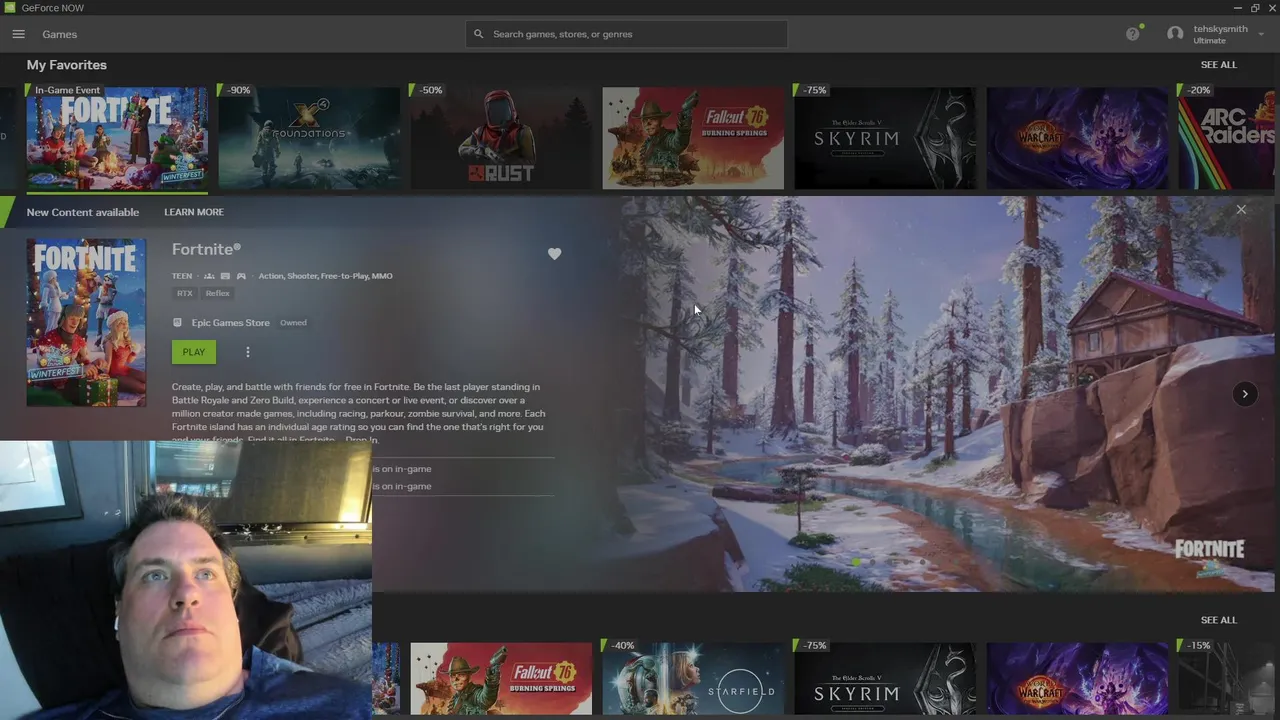This screenshot has height=720, width=1280.
Task: Advance screenshot carousel with next arrow
Action: click(1245, 394)
